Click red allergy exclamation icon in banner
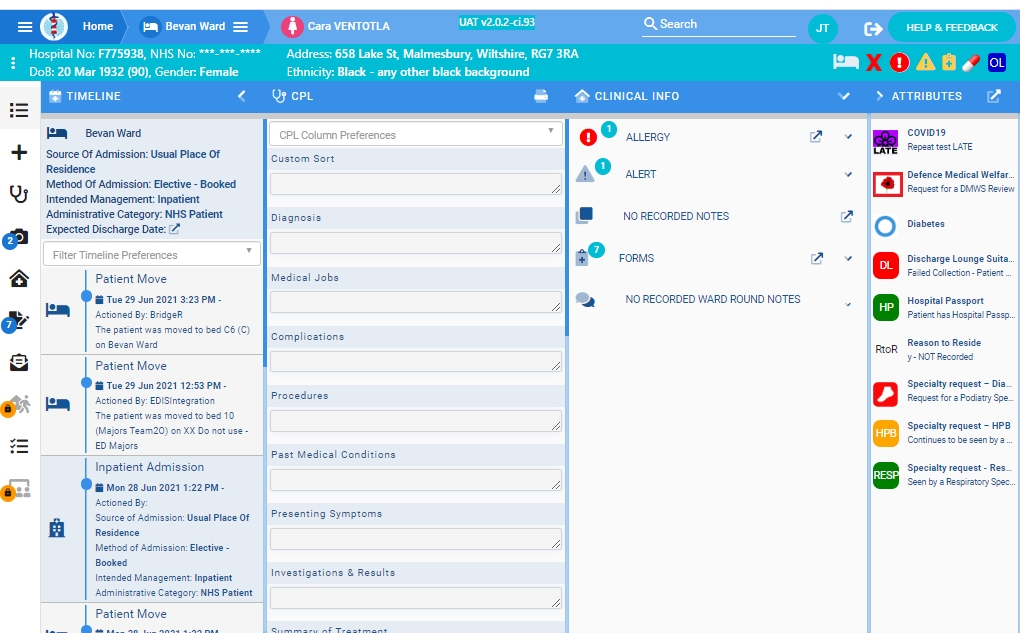The image size is (1020, 633). (899, 62)
